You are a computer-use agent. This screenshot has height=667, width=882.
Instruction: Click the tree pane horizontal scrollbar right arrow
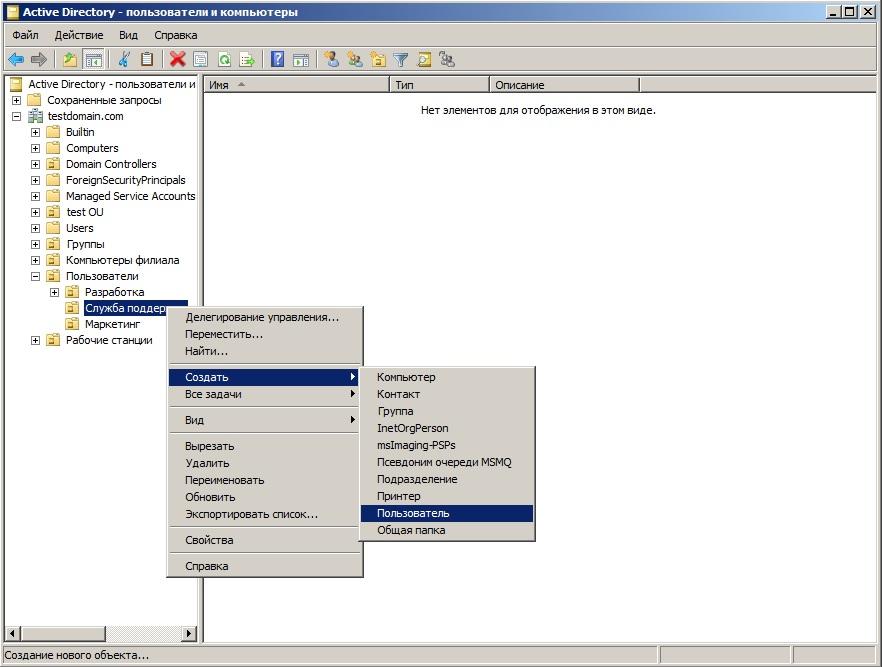coord(191,634)
